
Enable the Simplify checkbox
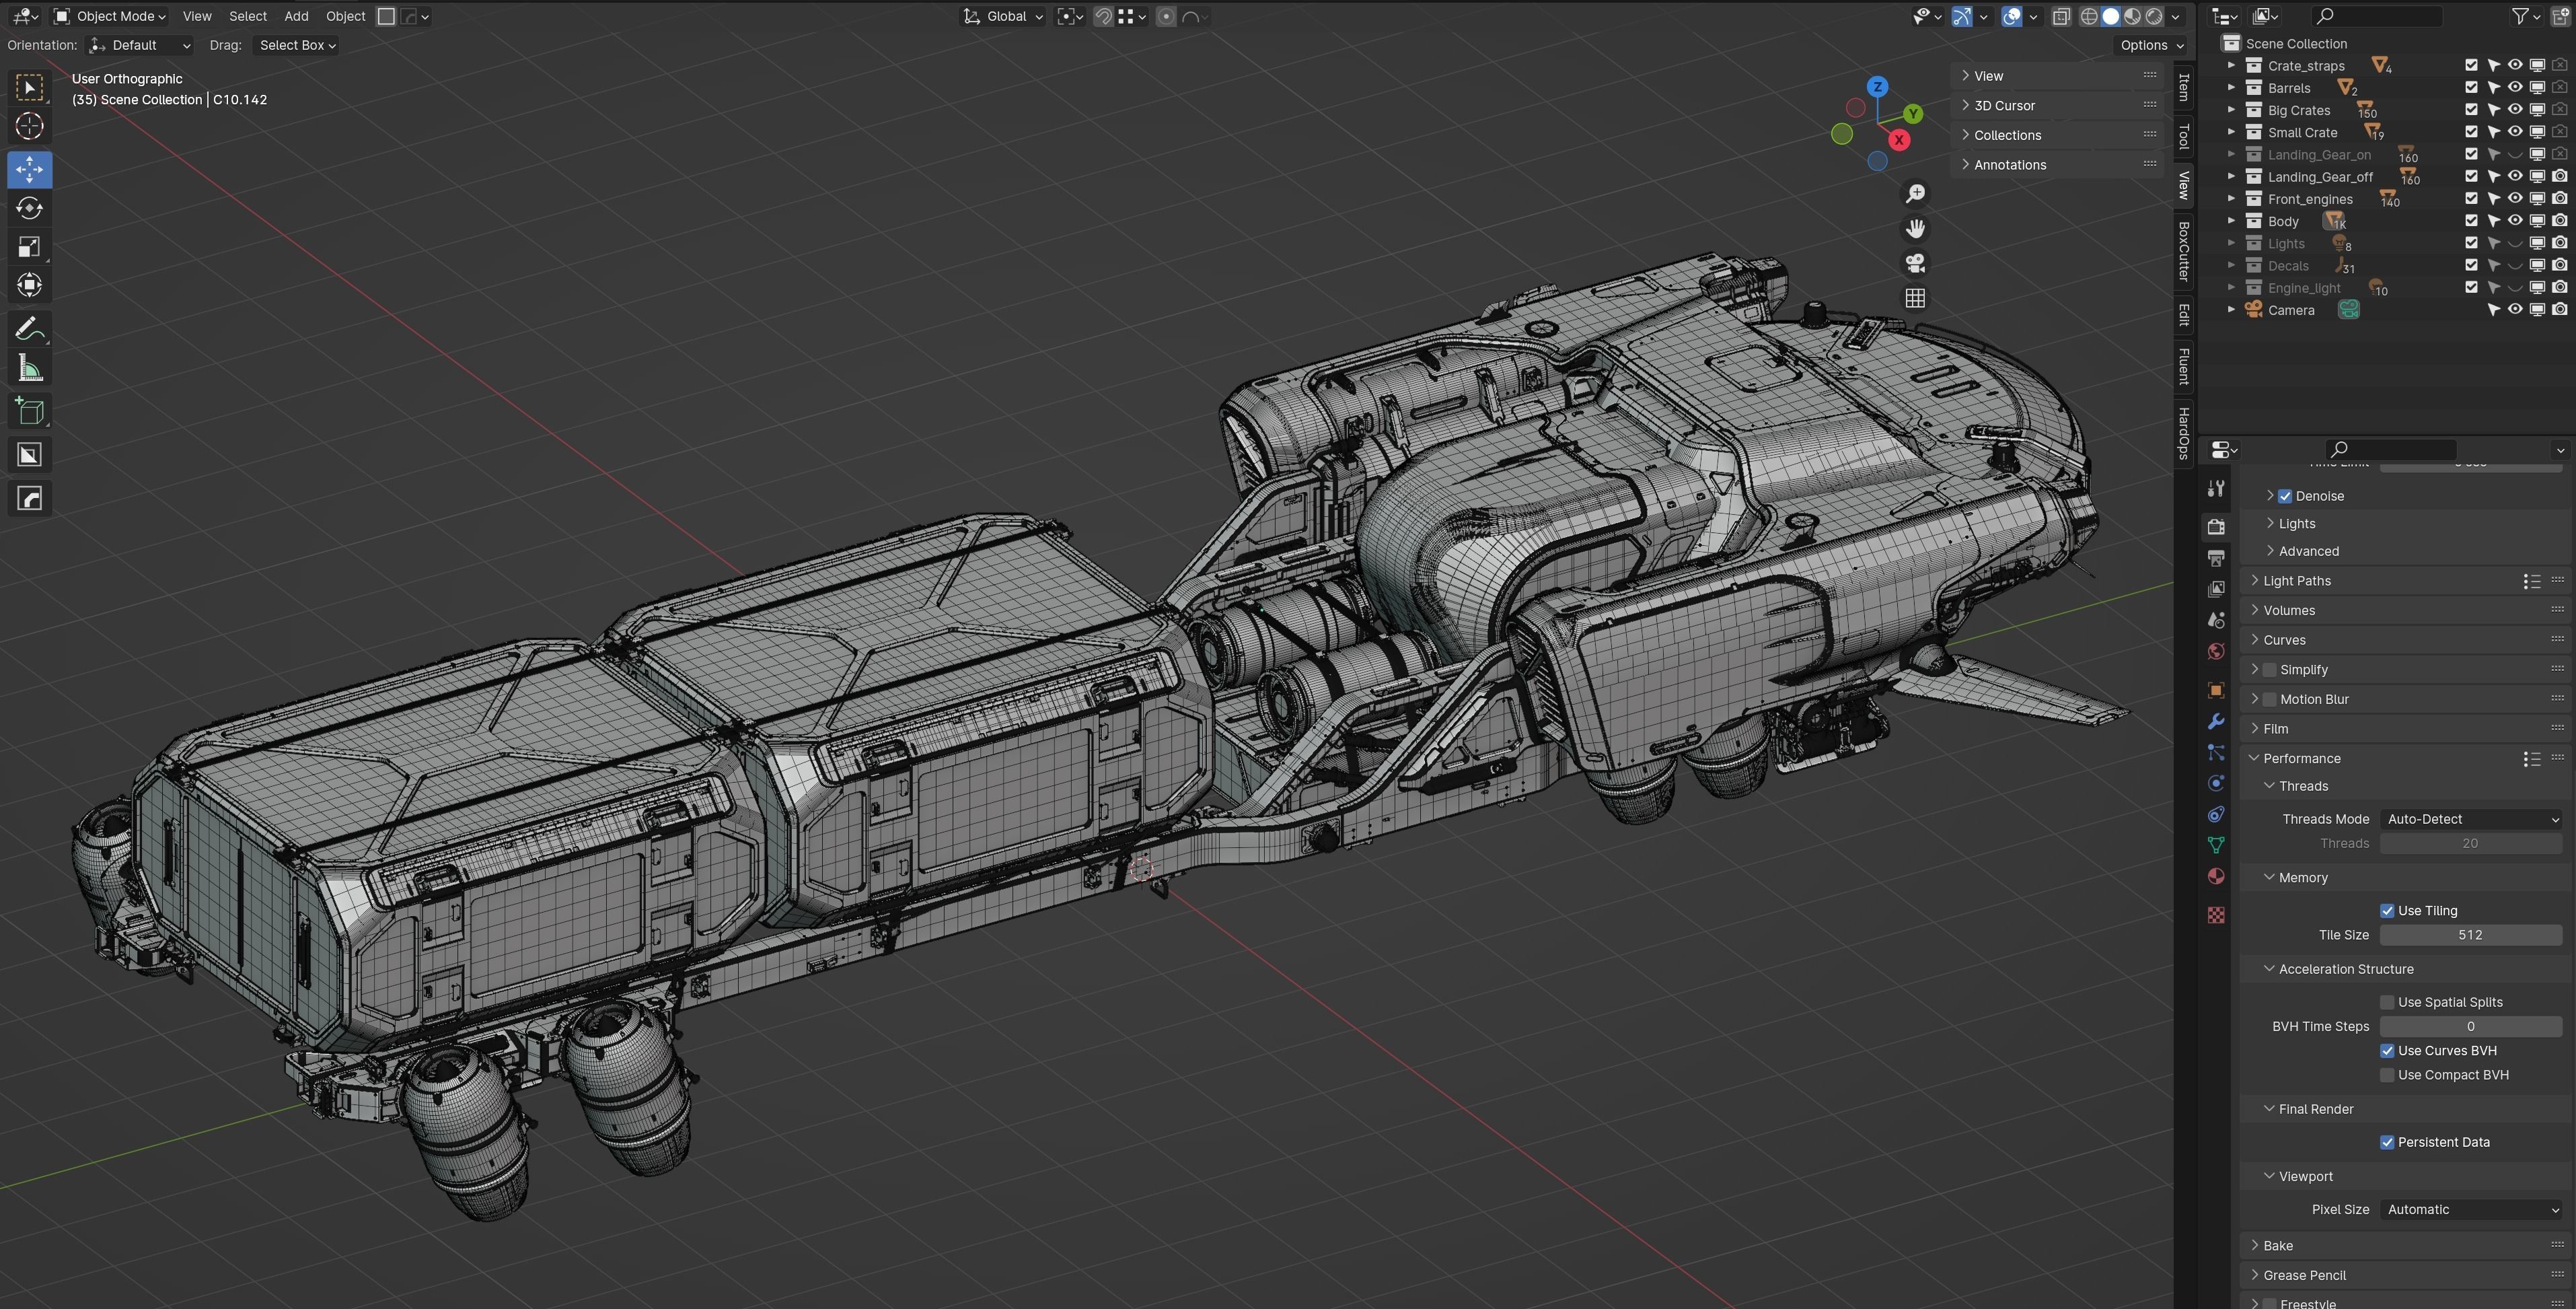click(2270, 670)
